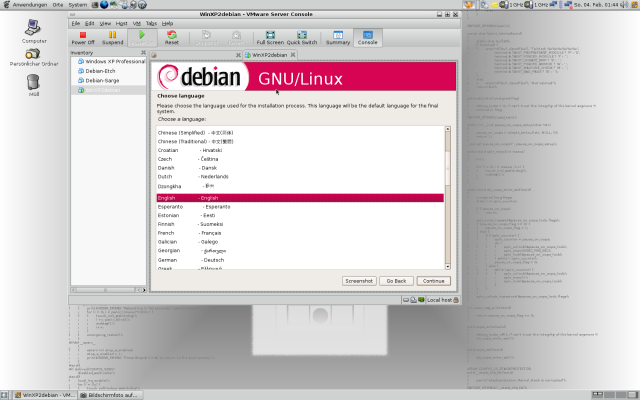Open the Host menu
Screen dimensions: 640x400
(x=121, y=24)
